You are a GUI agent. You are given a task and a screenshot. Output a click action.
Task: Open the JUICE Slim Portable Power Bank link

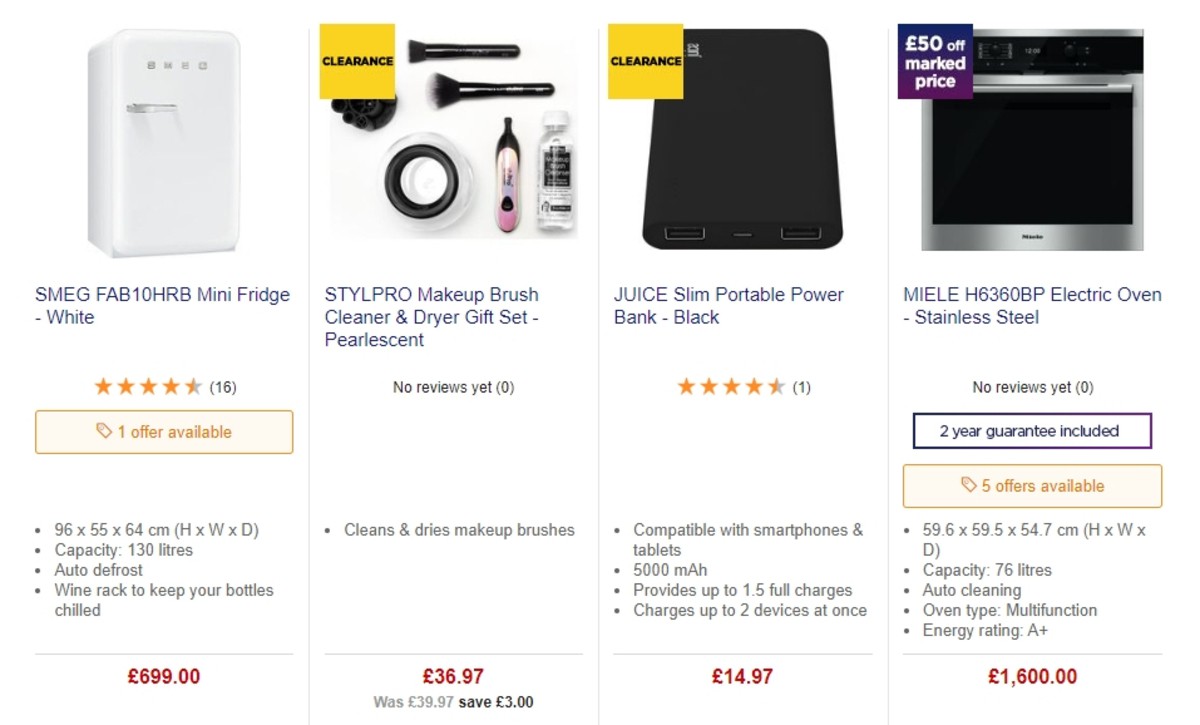(x=728, y=305)
